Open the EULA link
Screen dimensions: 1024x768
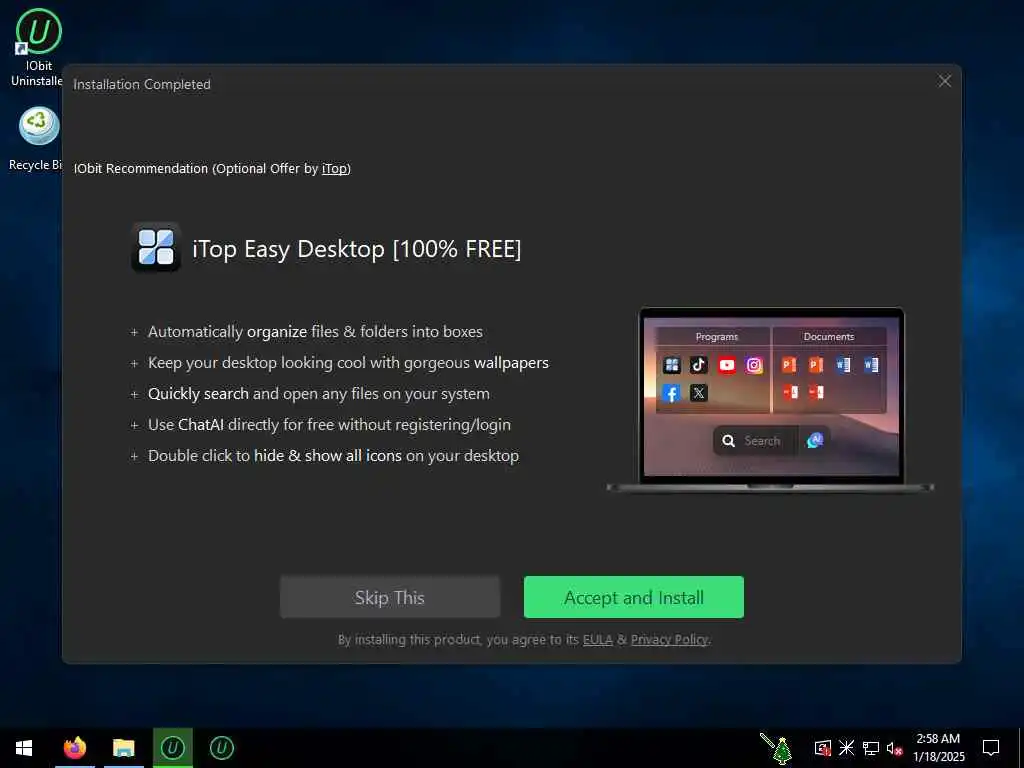[x=598, y=639]
